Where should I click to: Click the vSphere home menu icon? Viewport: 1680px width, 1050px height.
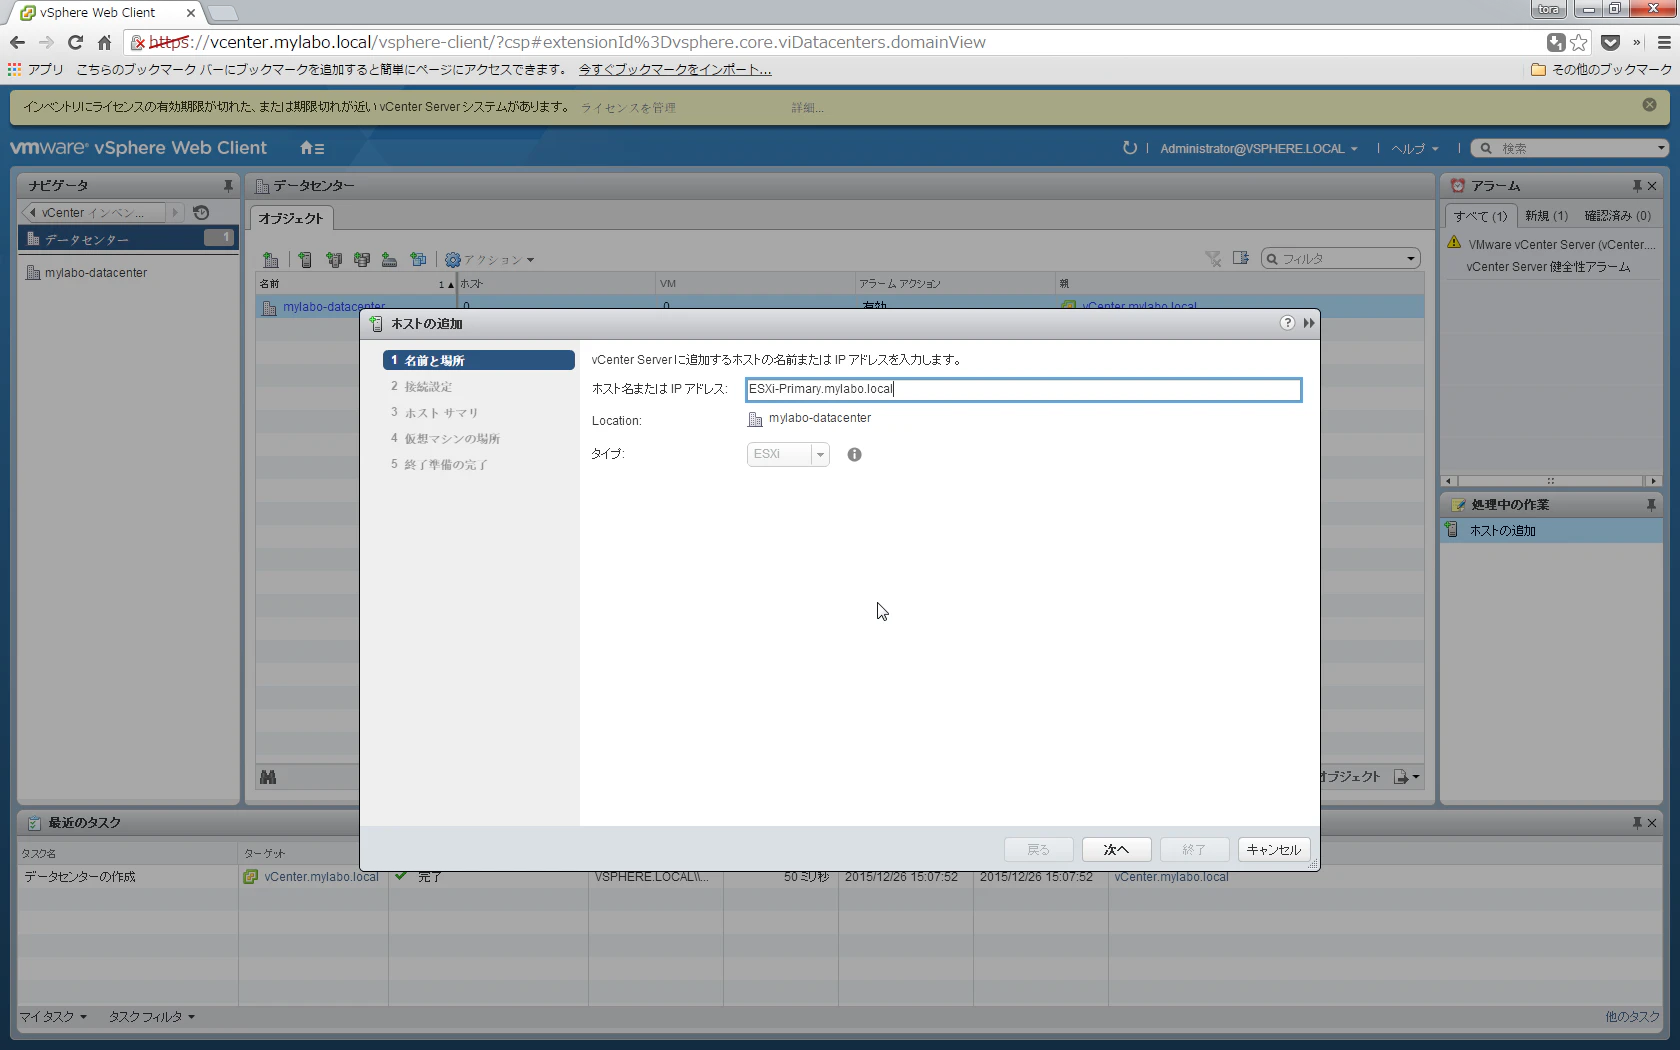pos(312,148)
